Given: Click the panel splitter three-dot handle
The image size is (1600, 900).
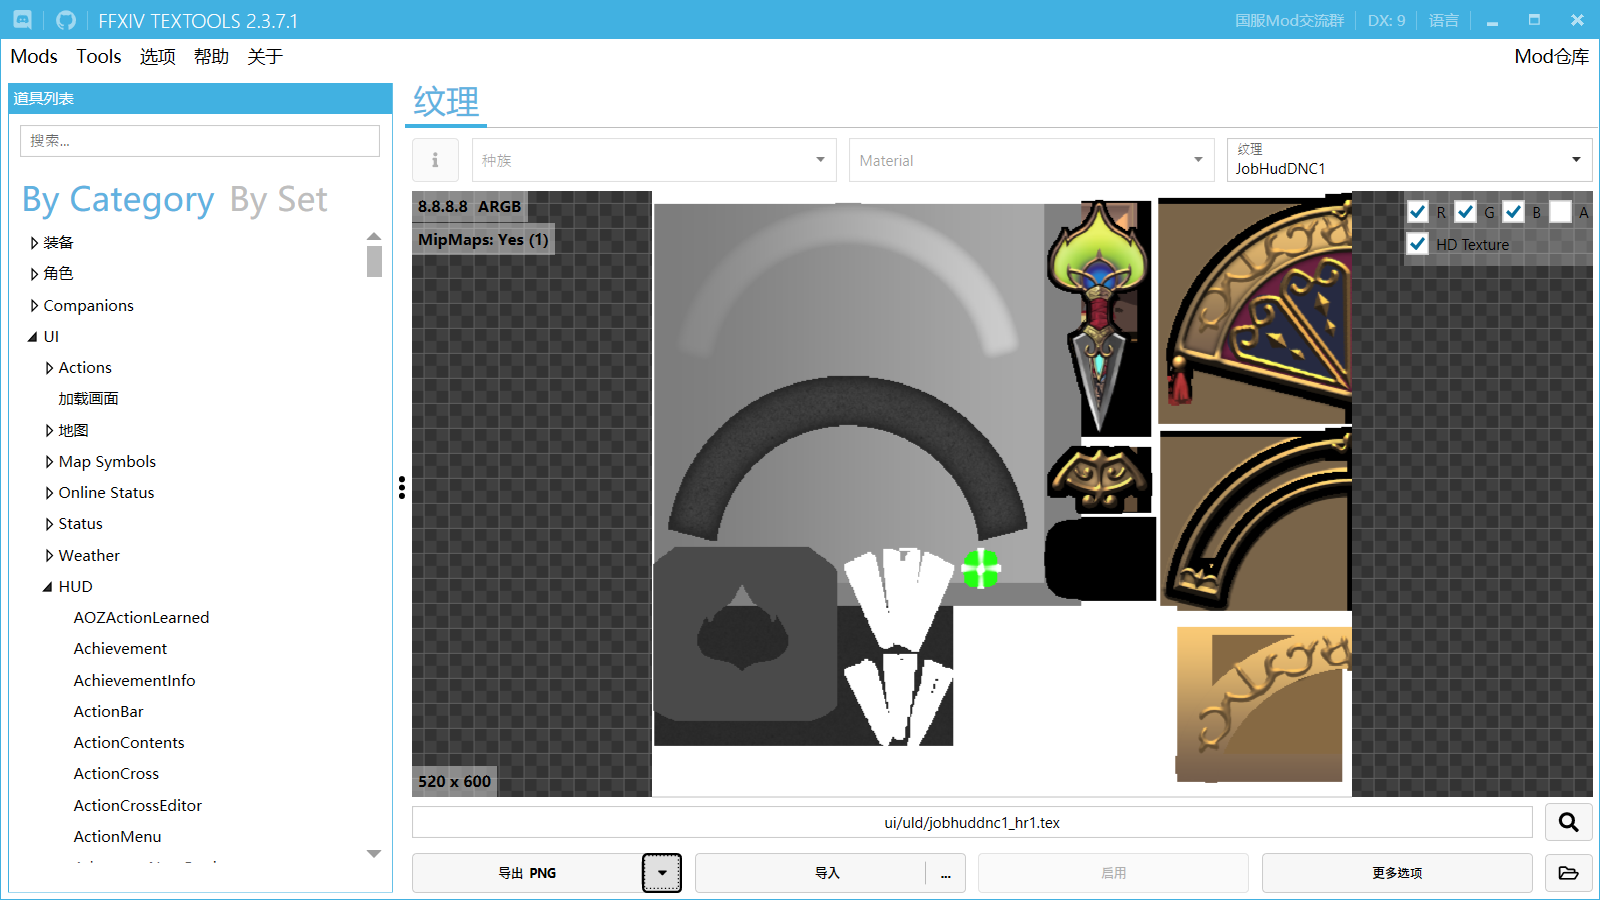Looking at the screenshot, I should [x=402, y=487].
